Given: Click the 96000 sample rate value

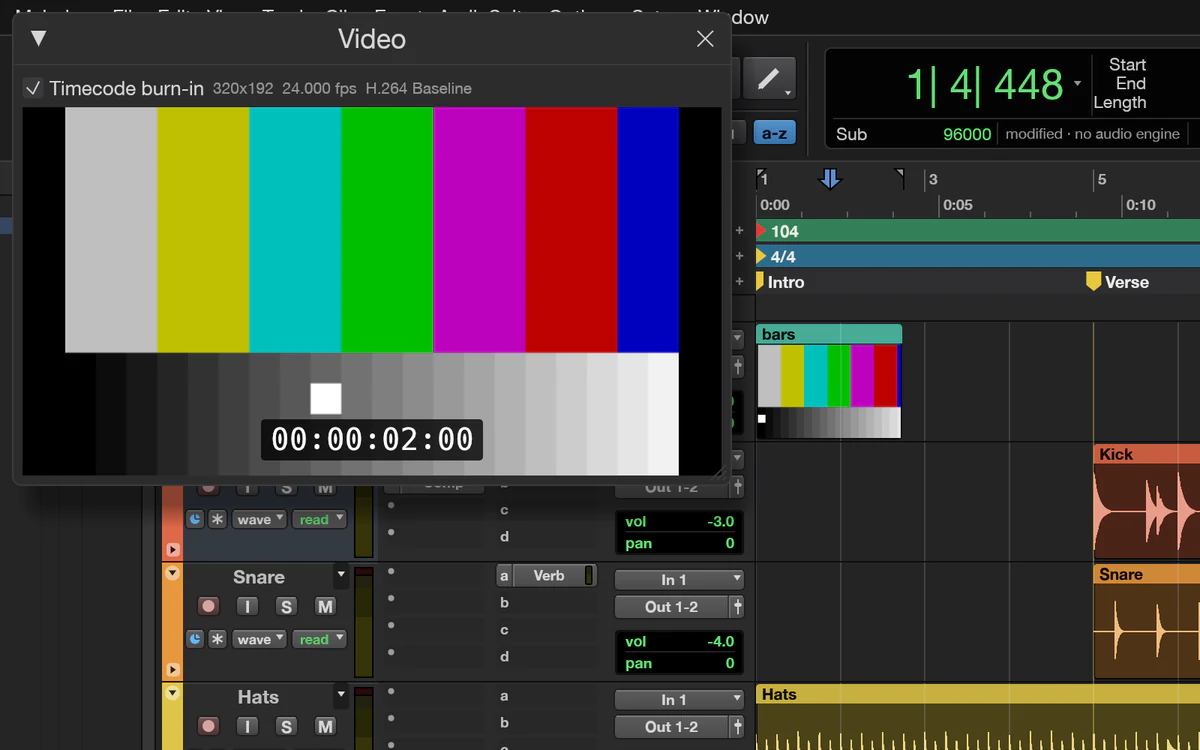Looking at the screenshot, I should coord(967,134).
